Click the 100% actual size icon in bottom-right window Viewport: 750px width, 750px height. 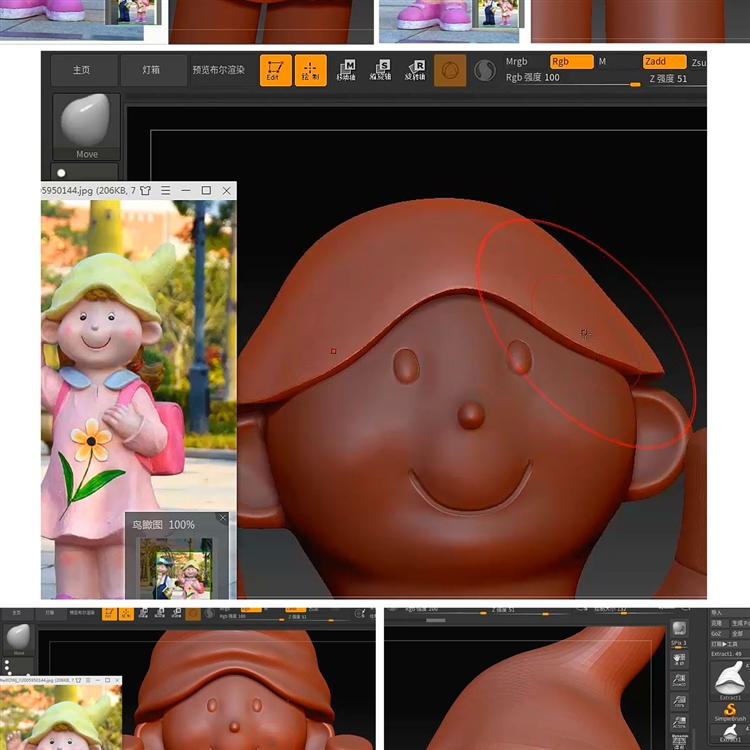(x=679, y=702)
